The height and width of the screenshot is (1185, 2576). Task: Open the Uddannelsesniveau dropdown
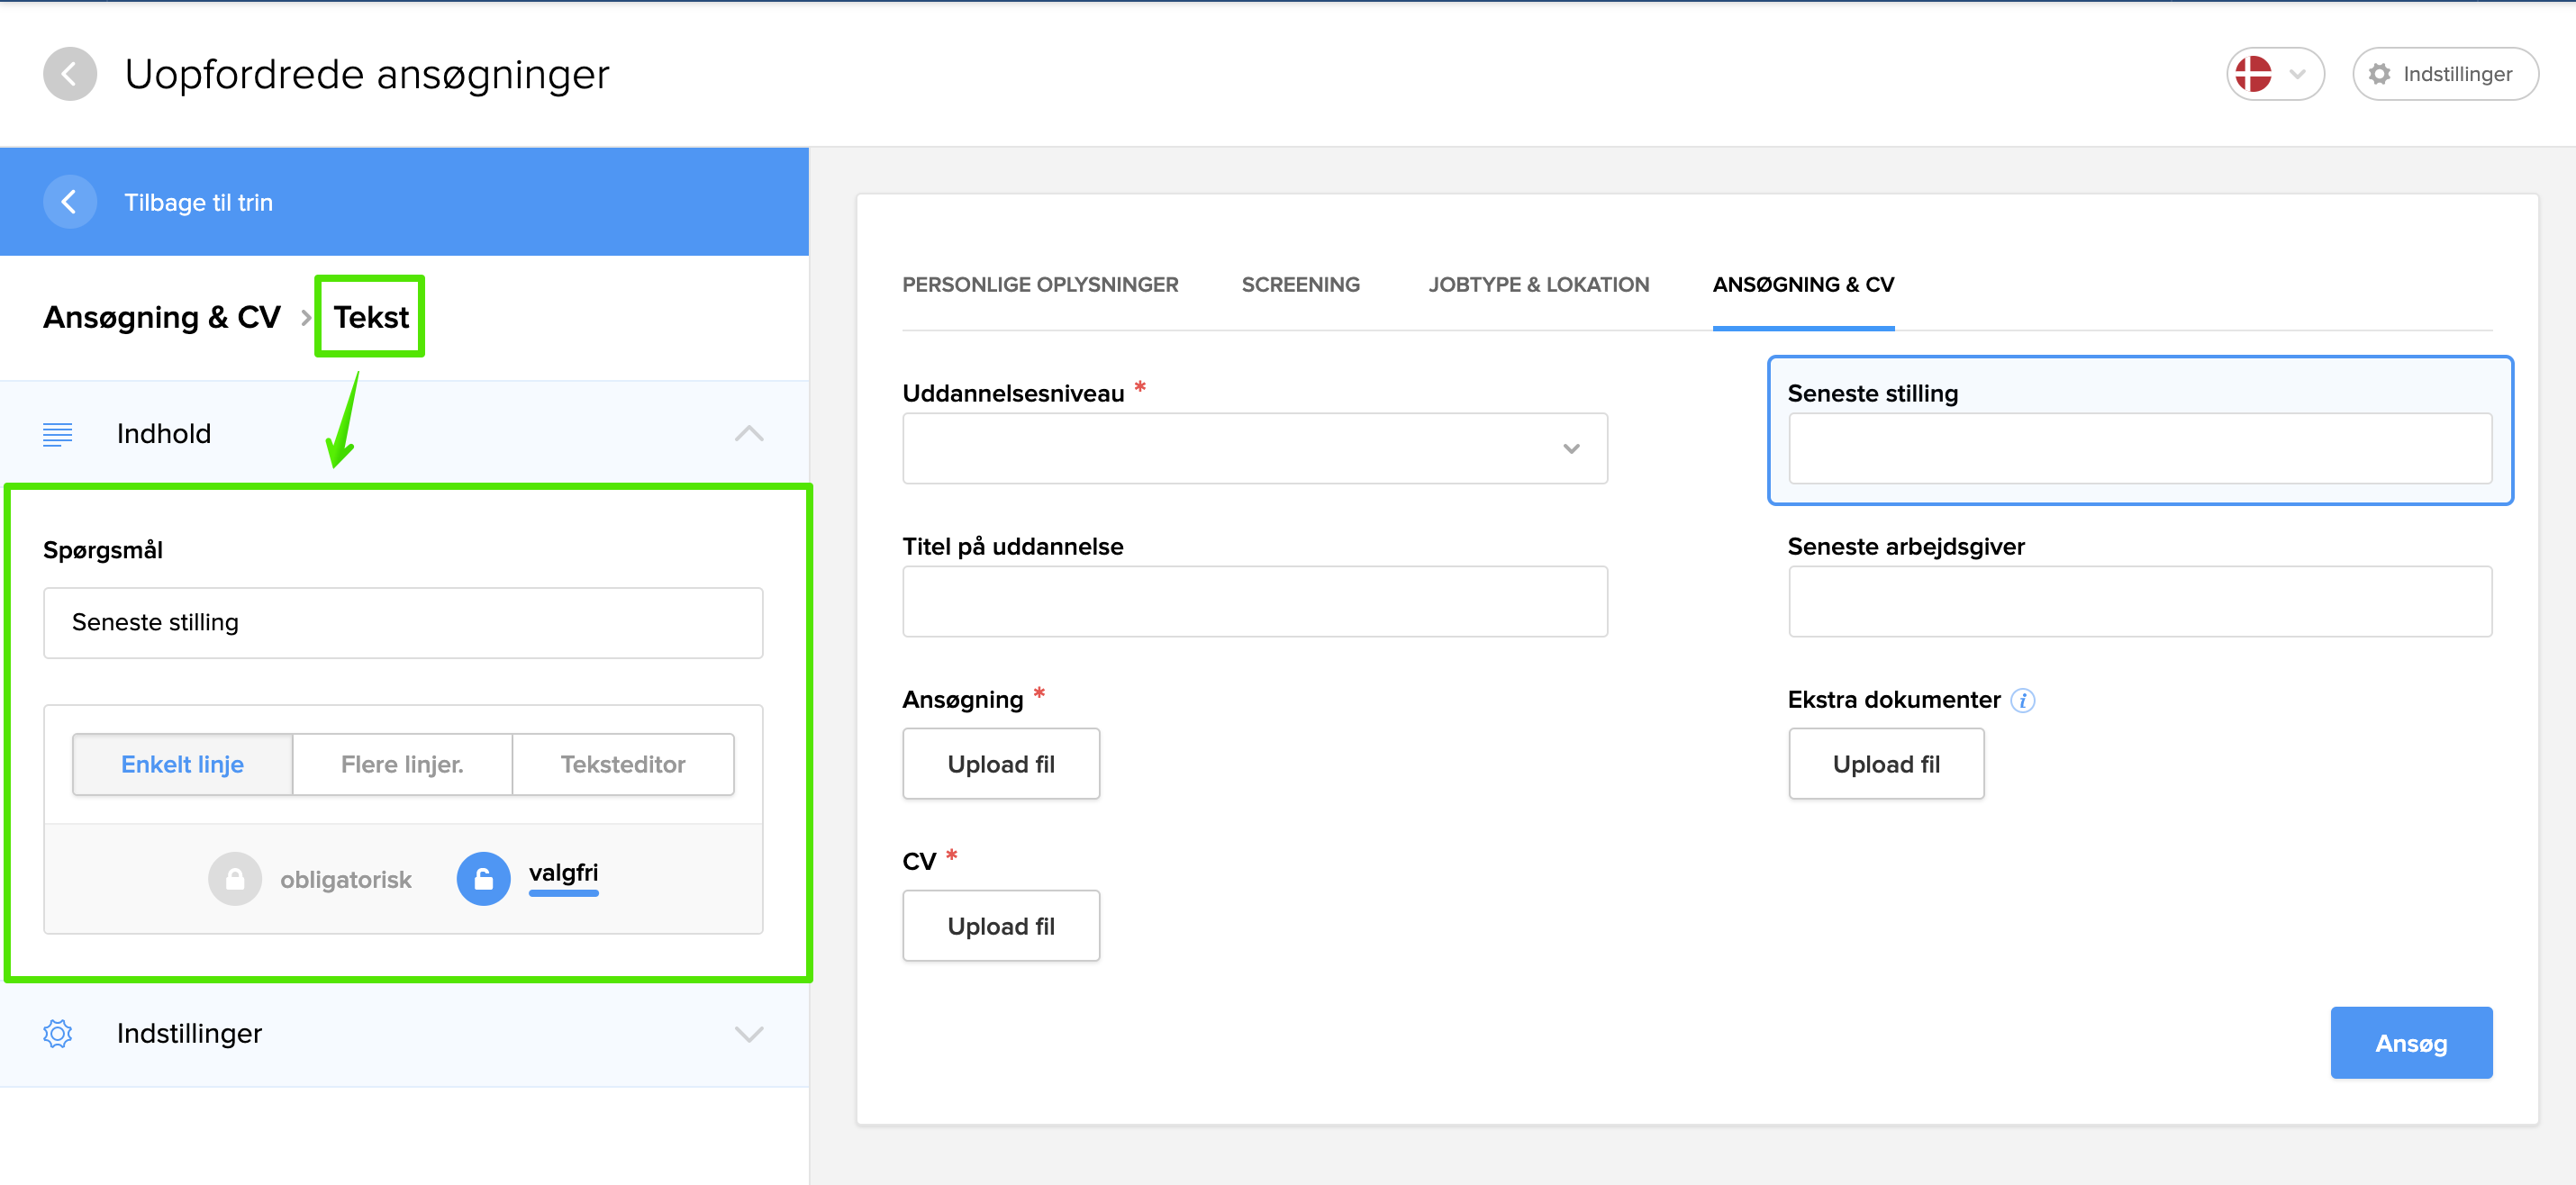tap(1254, 448)
